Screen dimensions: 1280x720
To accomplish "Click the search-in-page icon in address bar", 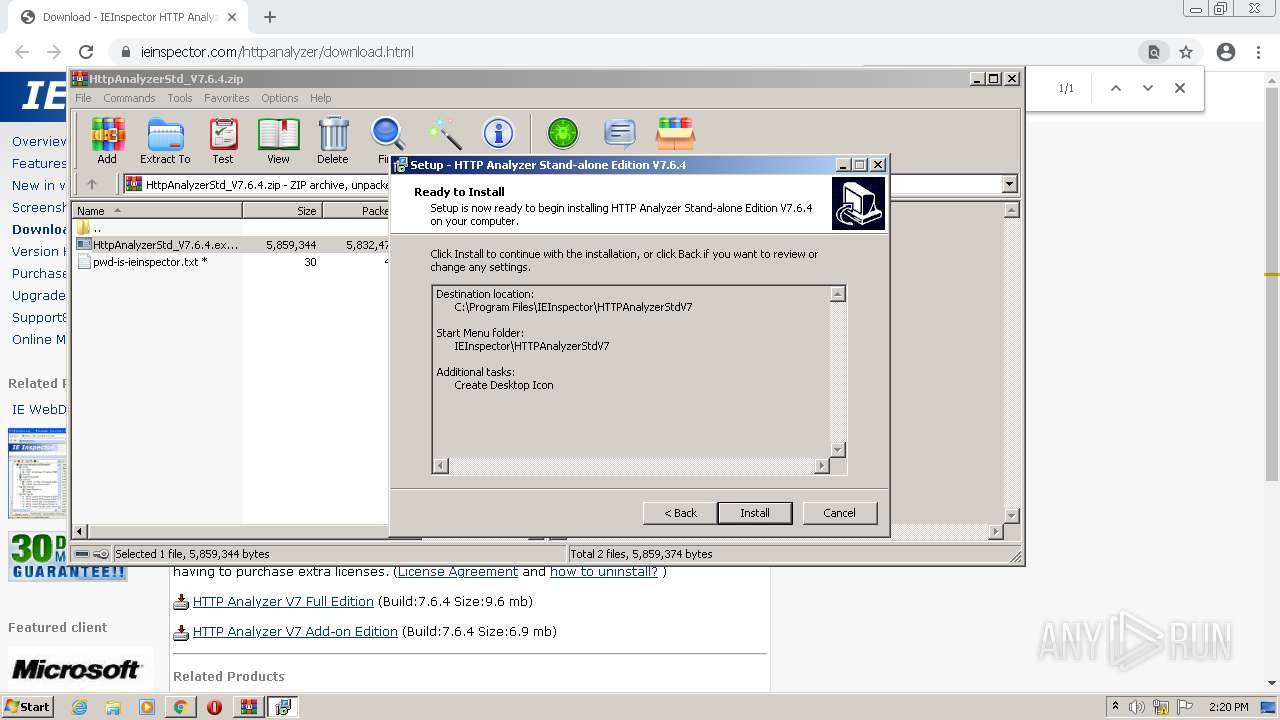I will pos(1154,52).
